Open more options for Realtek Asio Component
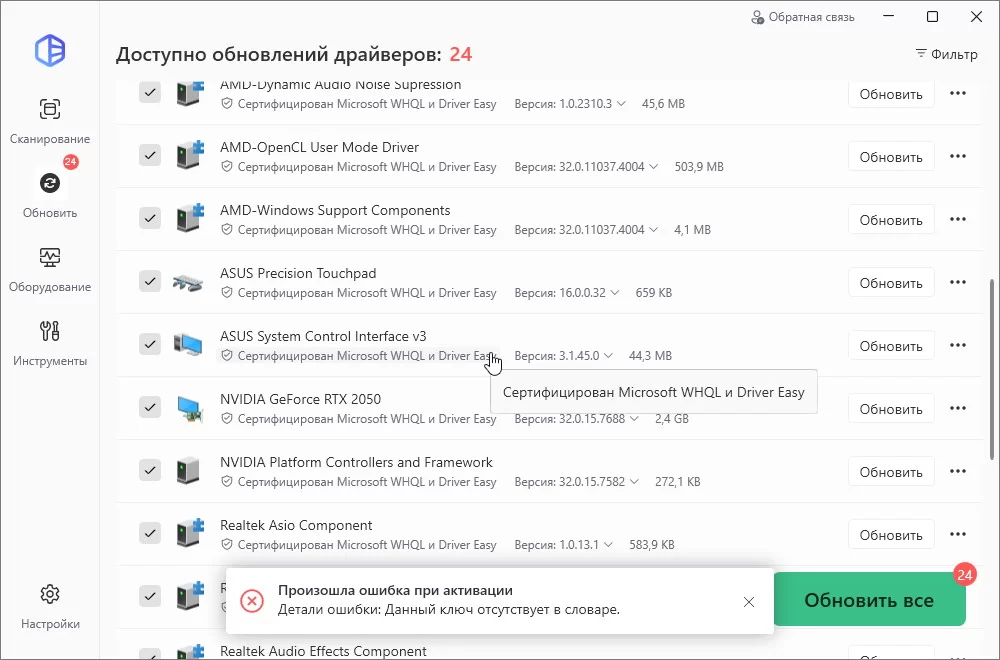The image size is (1000, 660). point(958,534)
